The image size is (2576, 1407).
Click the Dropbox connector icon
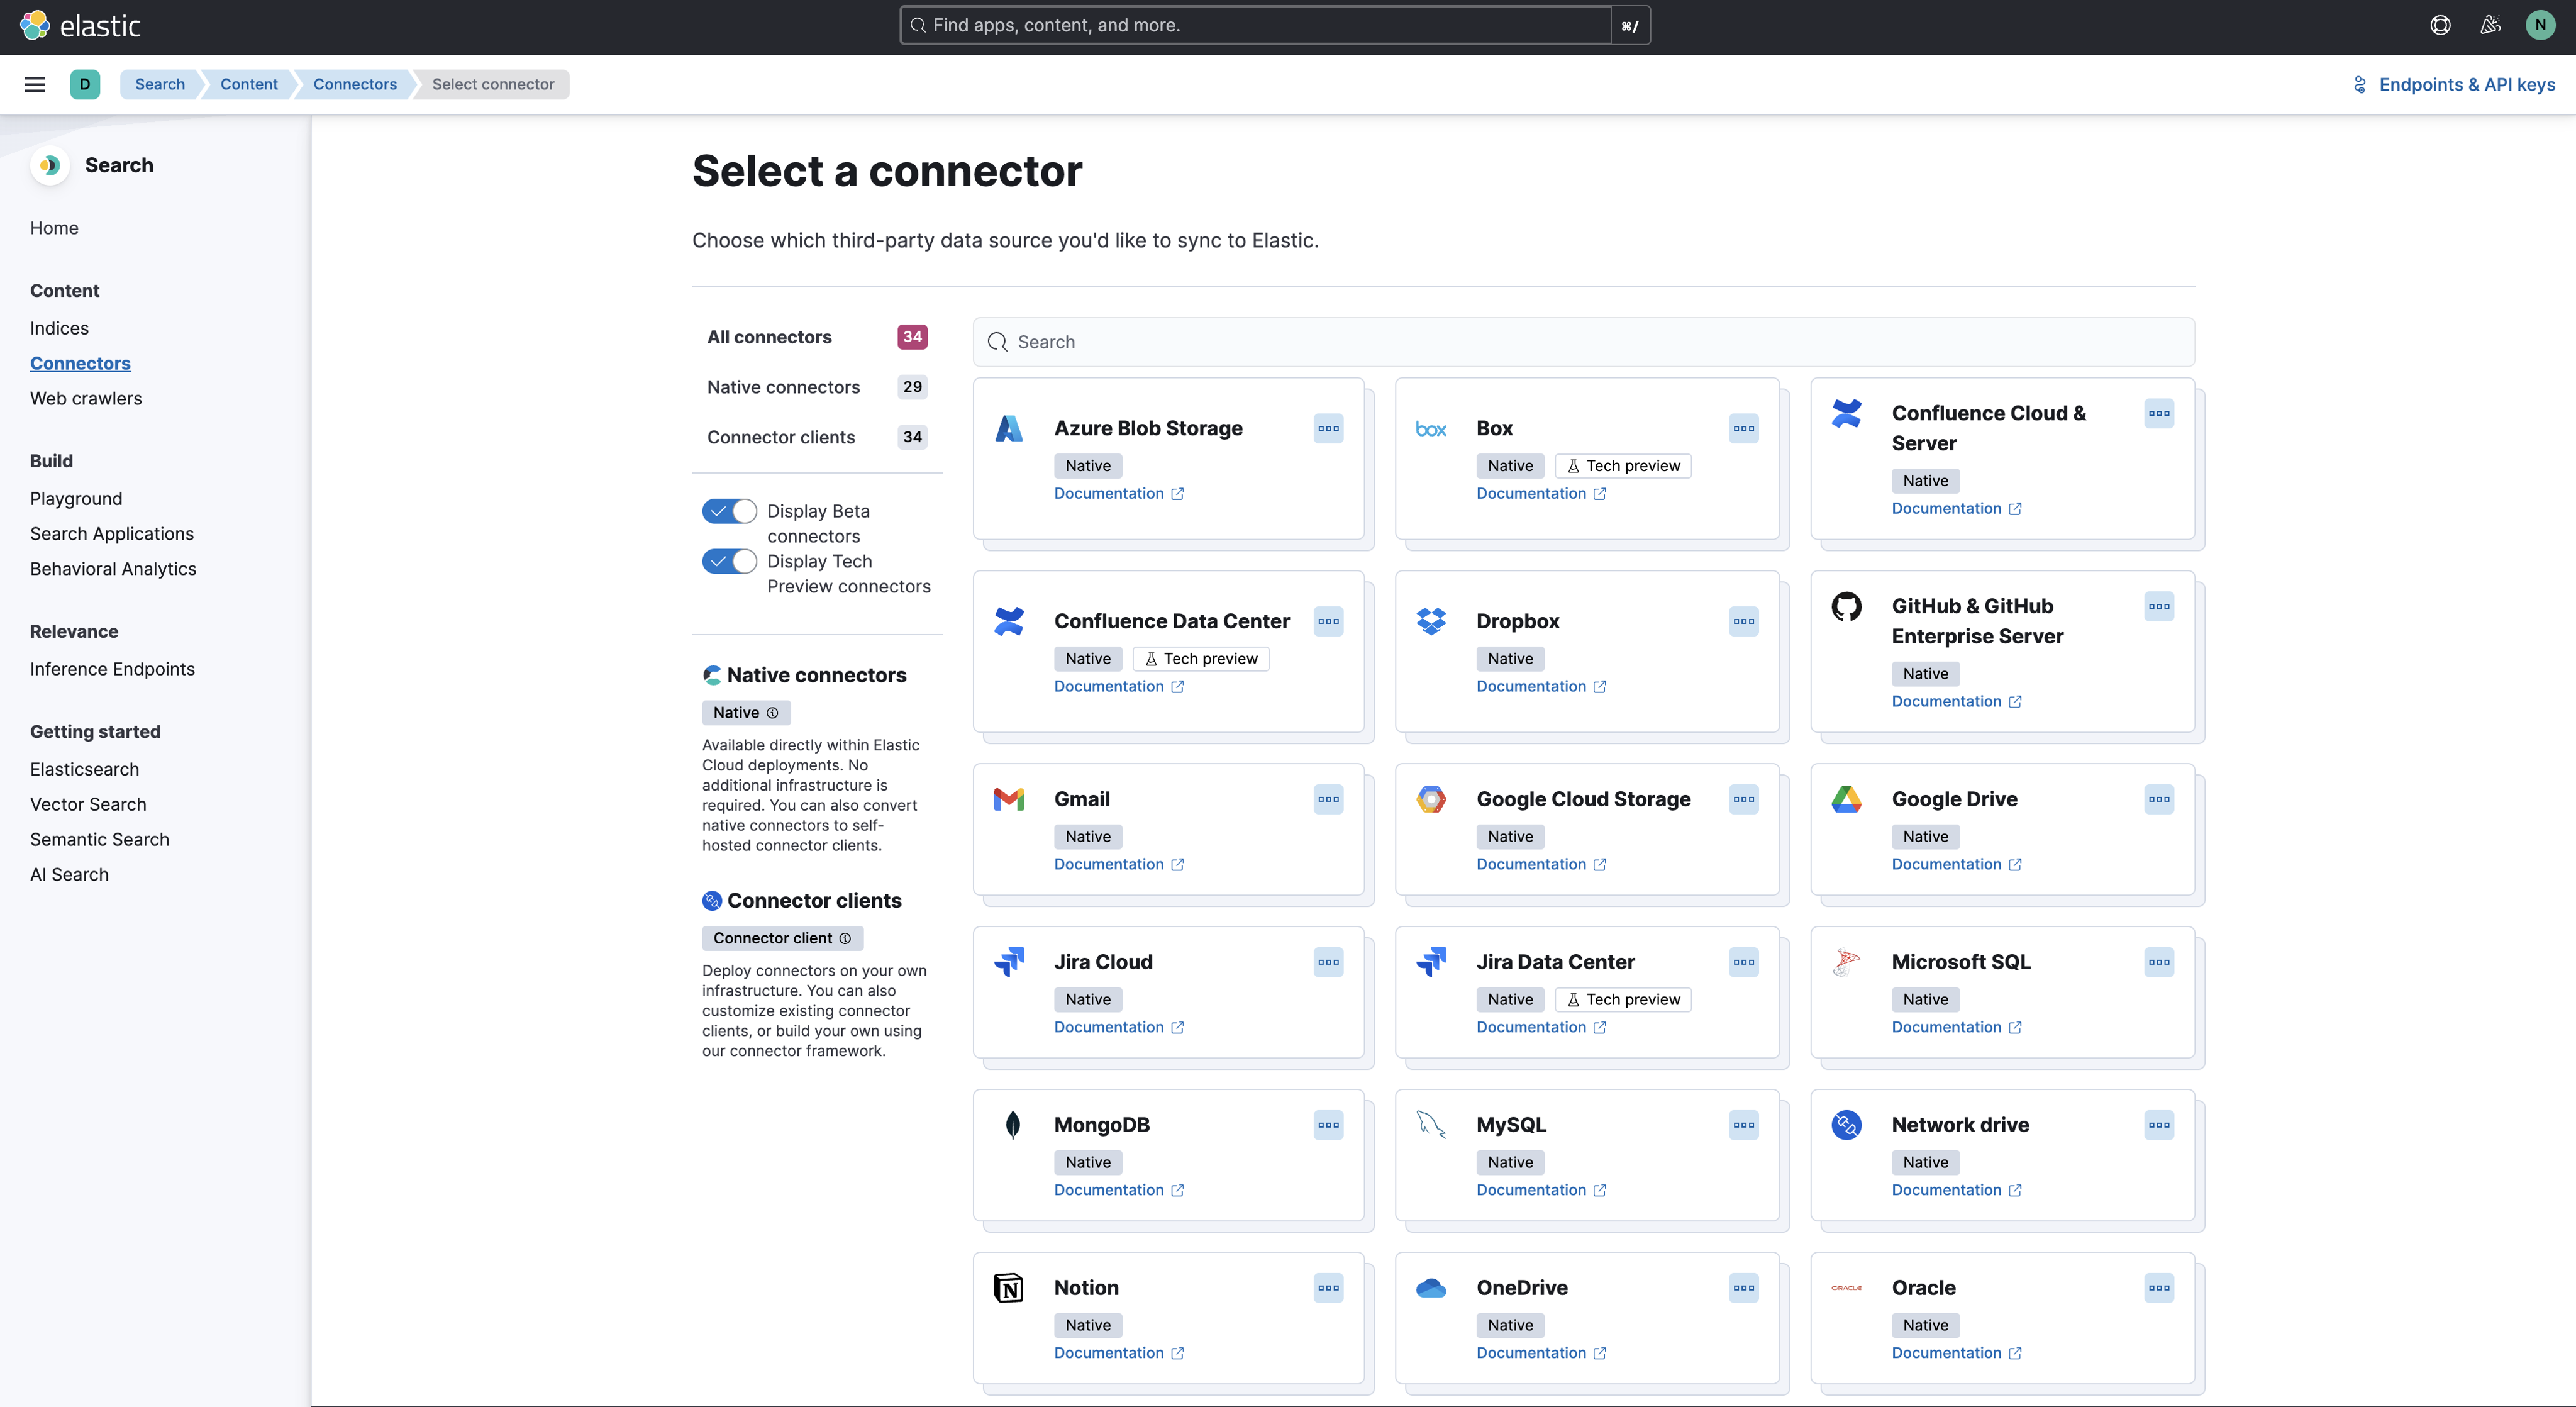(x=1431, y=620)
